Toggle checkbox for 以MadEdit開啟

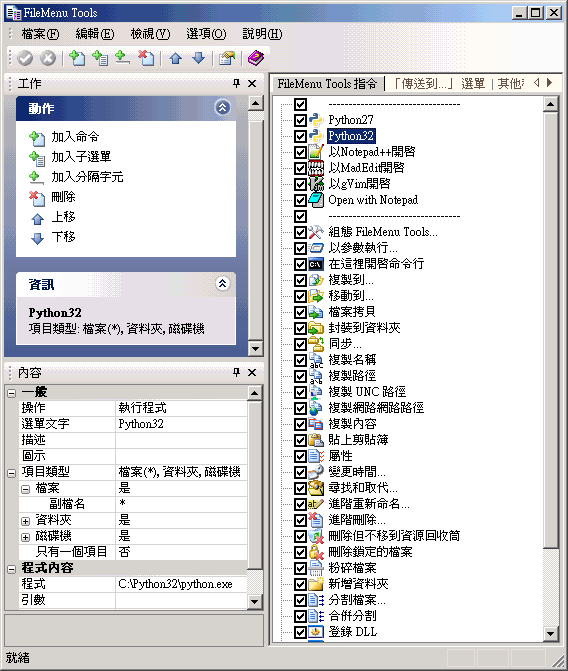300,168
